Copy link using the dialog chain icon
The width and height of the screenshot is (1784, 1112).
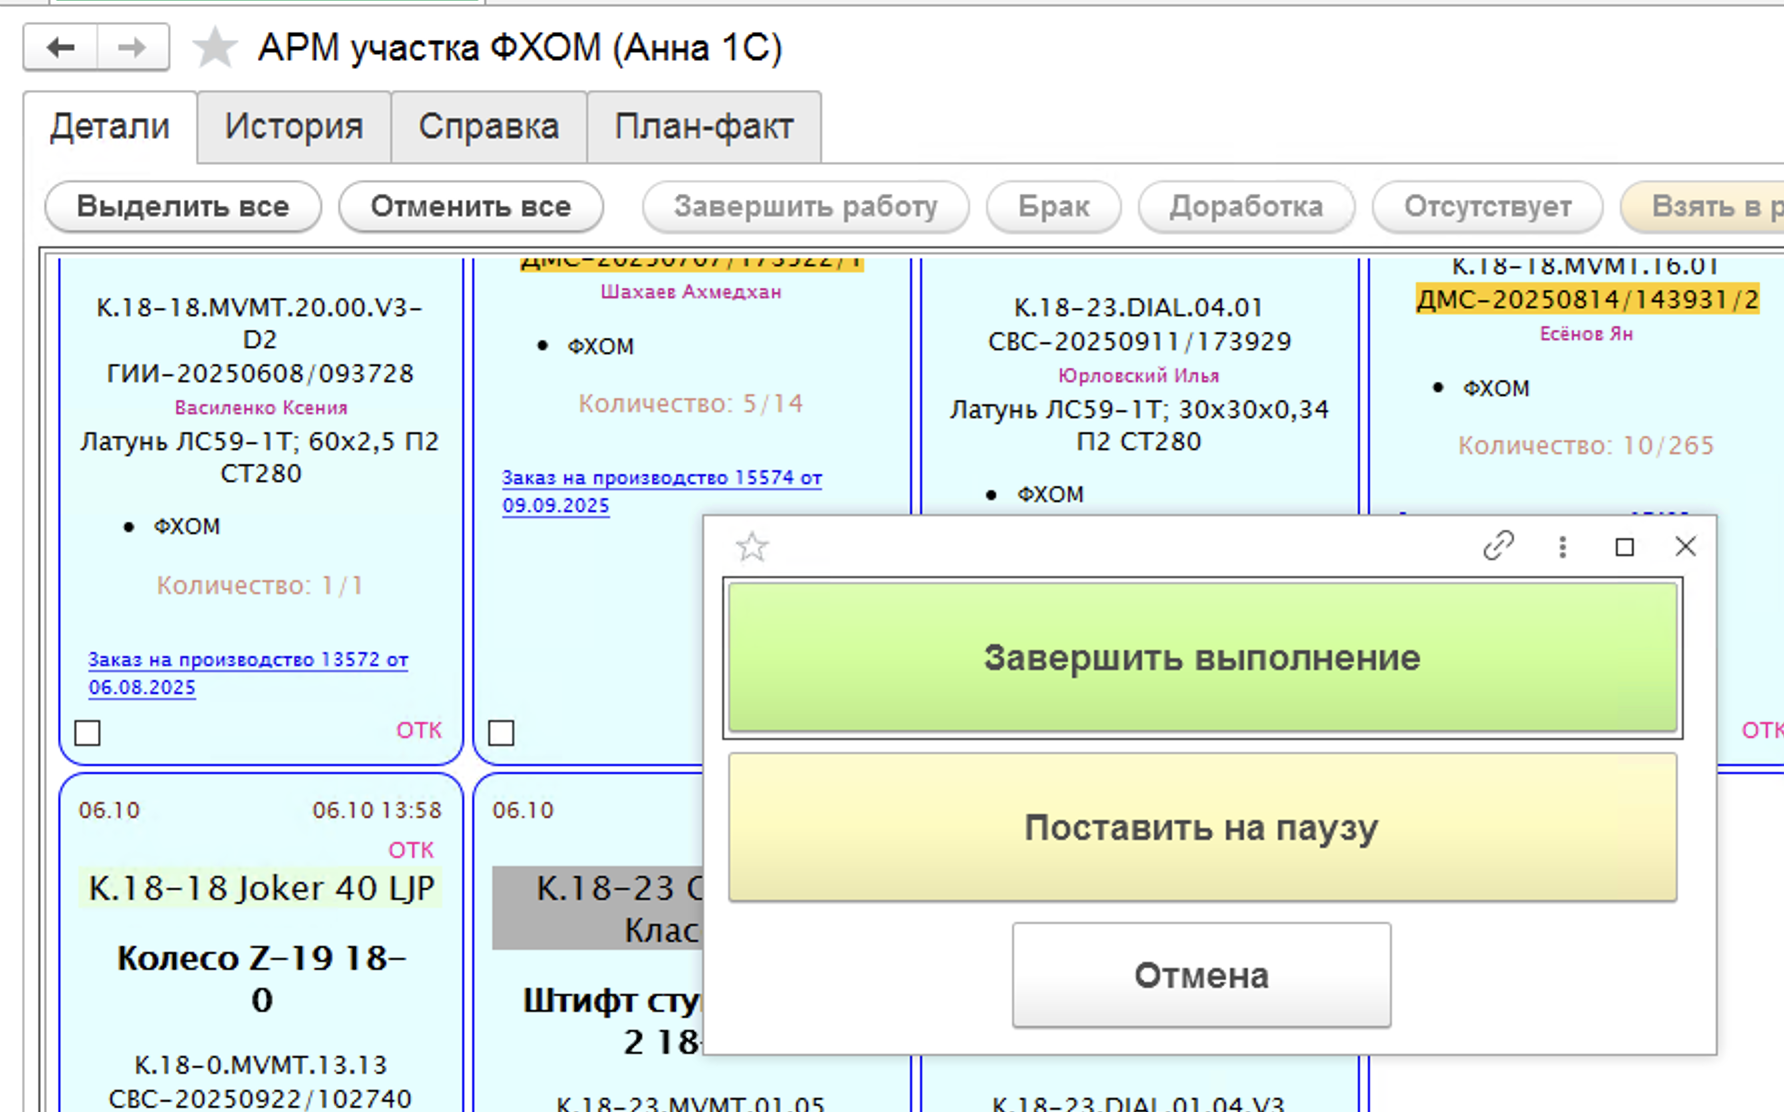(1498, 546)
